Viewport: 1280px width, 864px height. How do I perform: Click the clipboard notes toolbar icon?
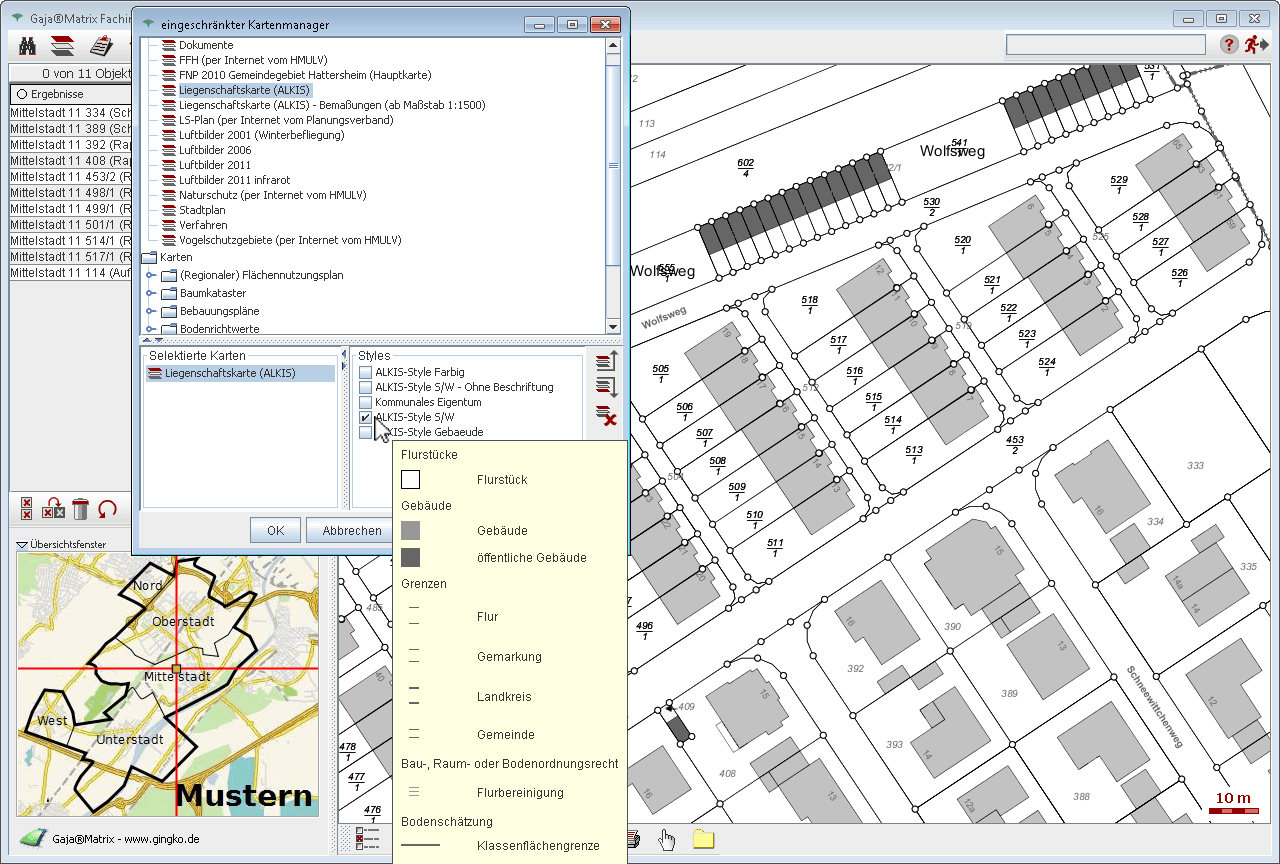(101, 45)
